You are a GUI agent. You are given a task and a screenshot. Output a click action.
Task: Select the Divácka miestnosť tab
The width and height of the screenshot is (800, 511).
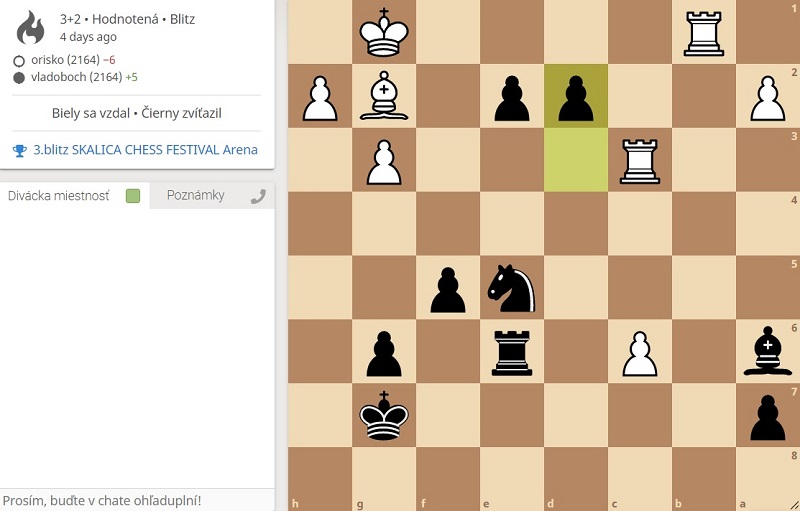[x=58, y=196]
